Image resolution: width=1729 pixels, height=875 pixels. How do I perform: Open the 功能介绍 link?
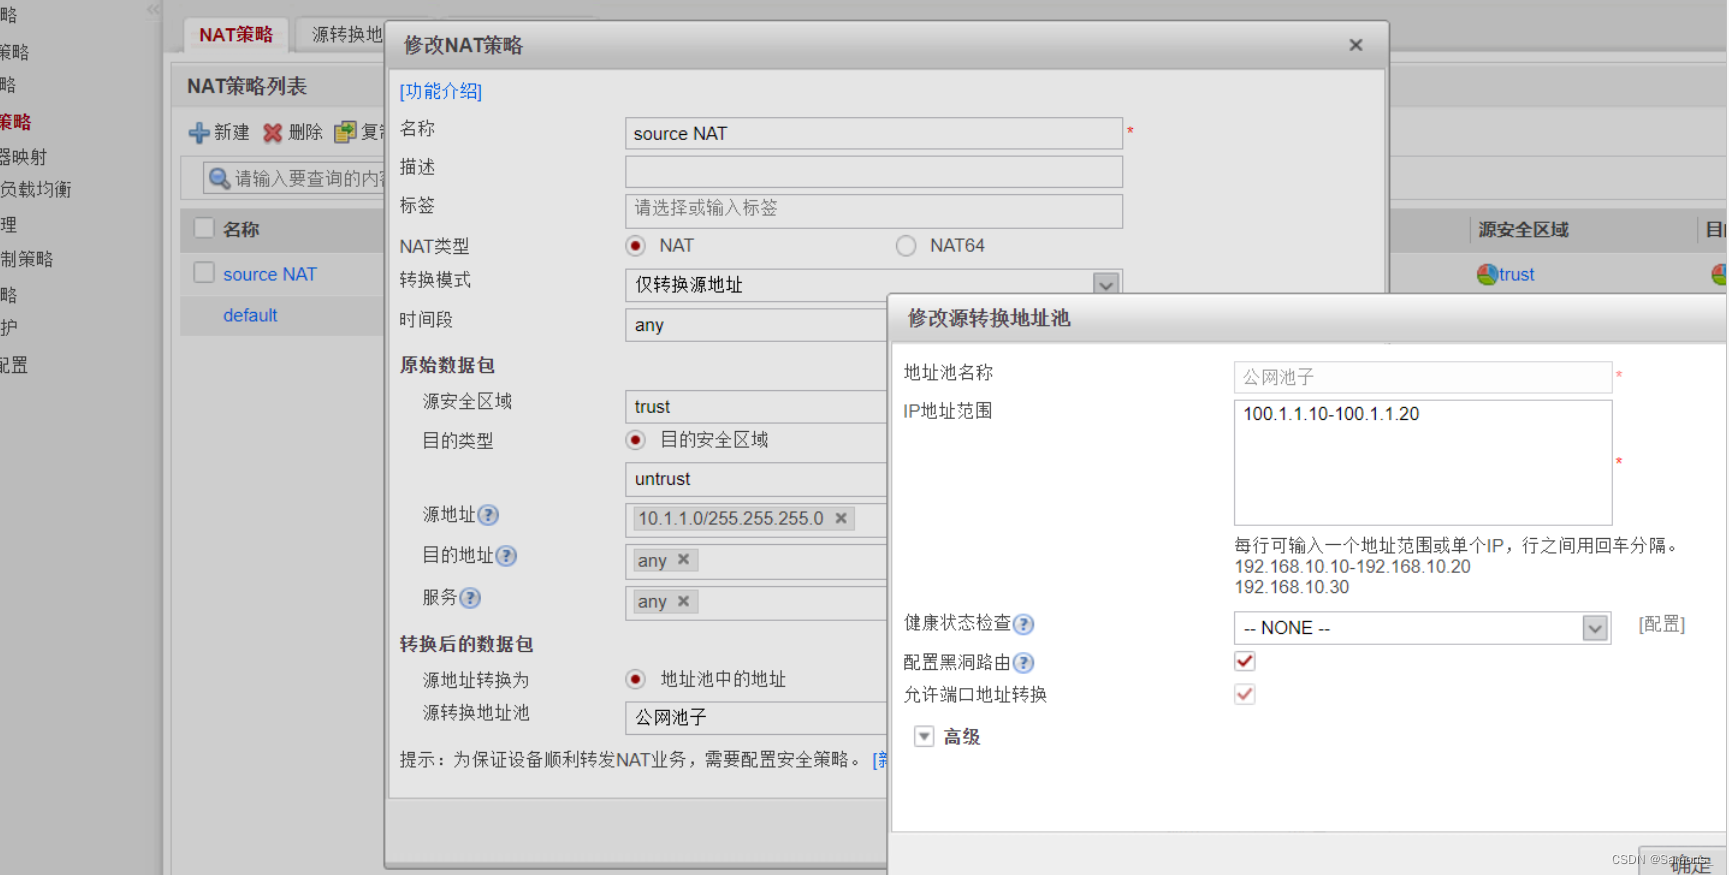click(441, 91)
